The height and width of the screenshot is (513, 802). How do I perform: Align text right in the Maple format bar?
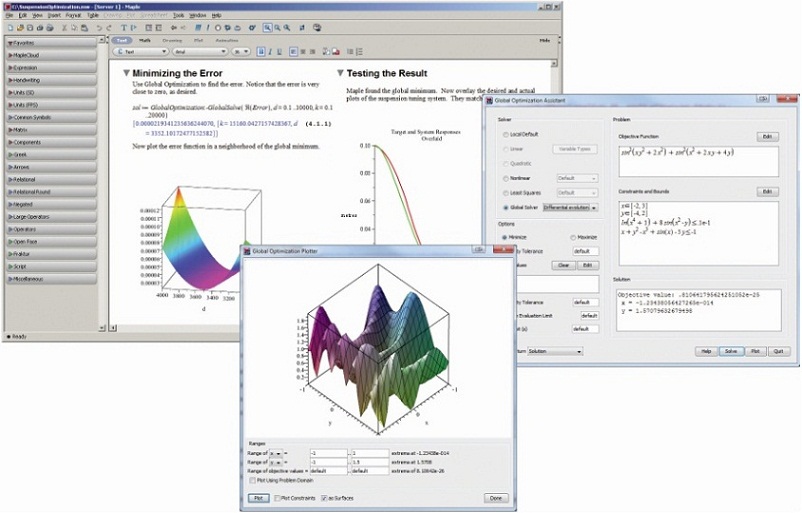pos(313,51)
